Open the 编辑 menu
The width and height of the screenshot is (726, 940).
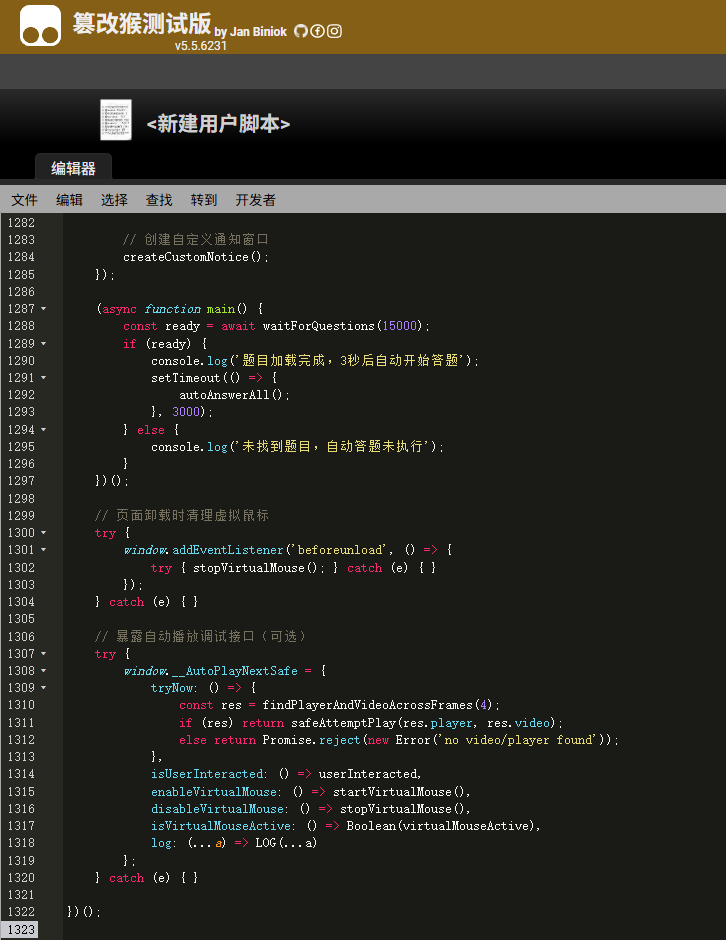click(x=70, y=200)
